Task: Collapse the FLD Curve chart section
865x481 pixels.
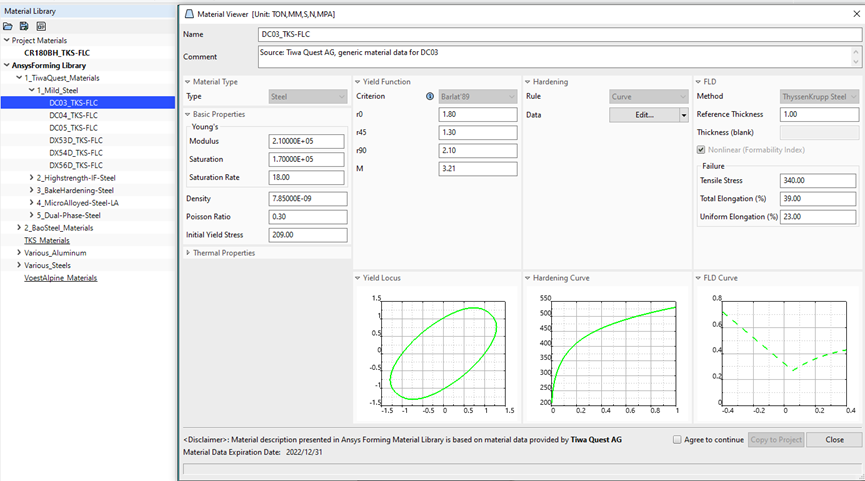Action: point(698,278)
